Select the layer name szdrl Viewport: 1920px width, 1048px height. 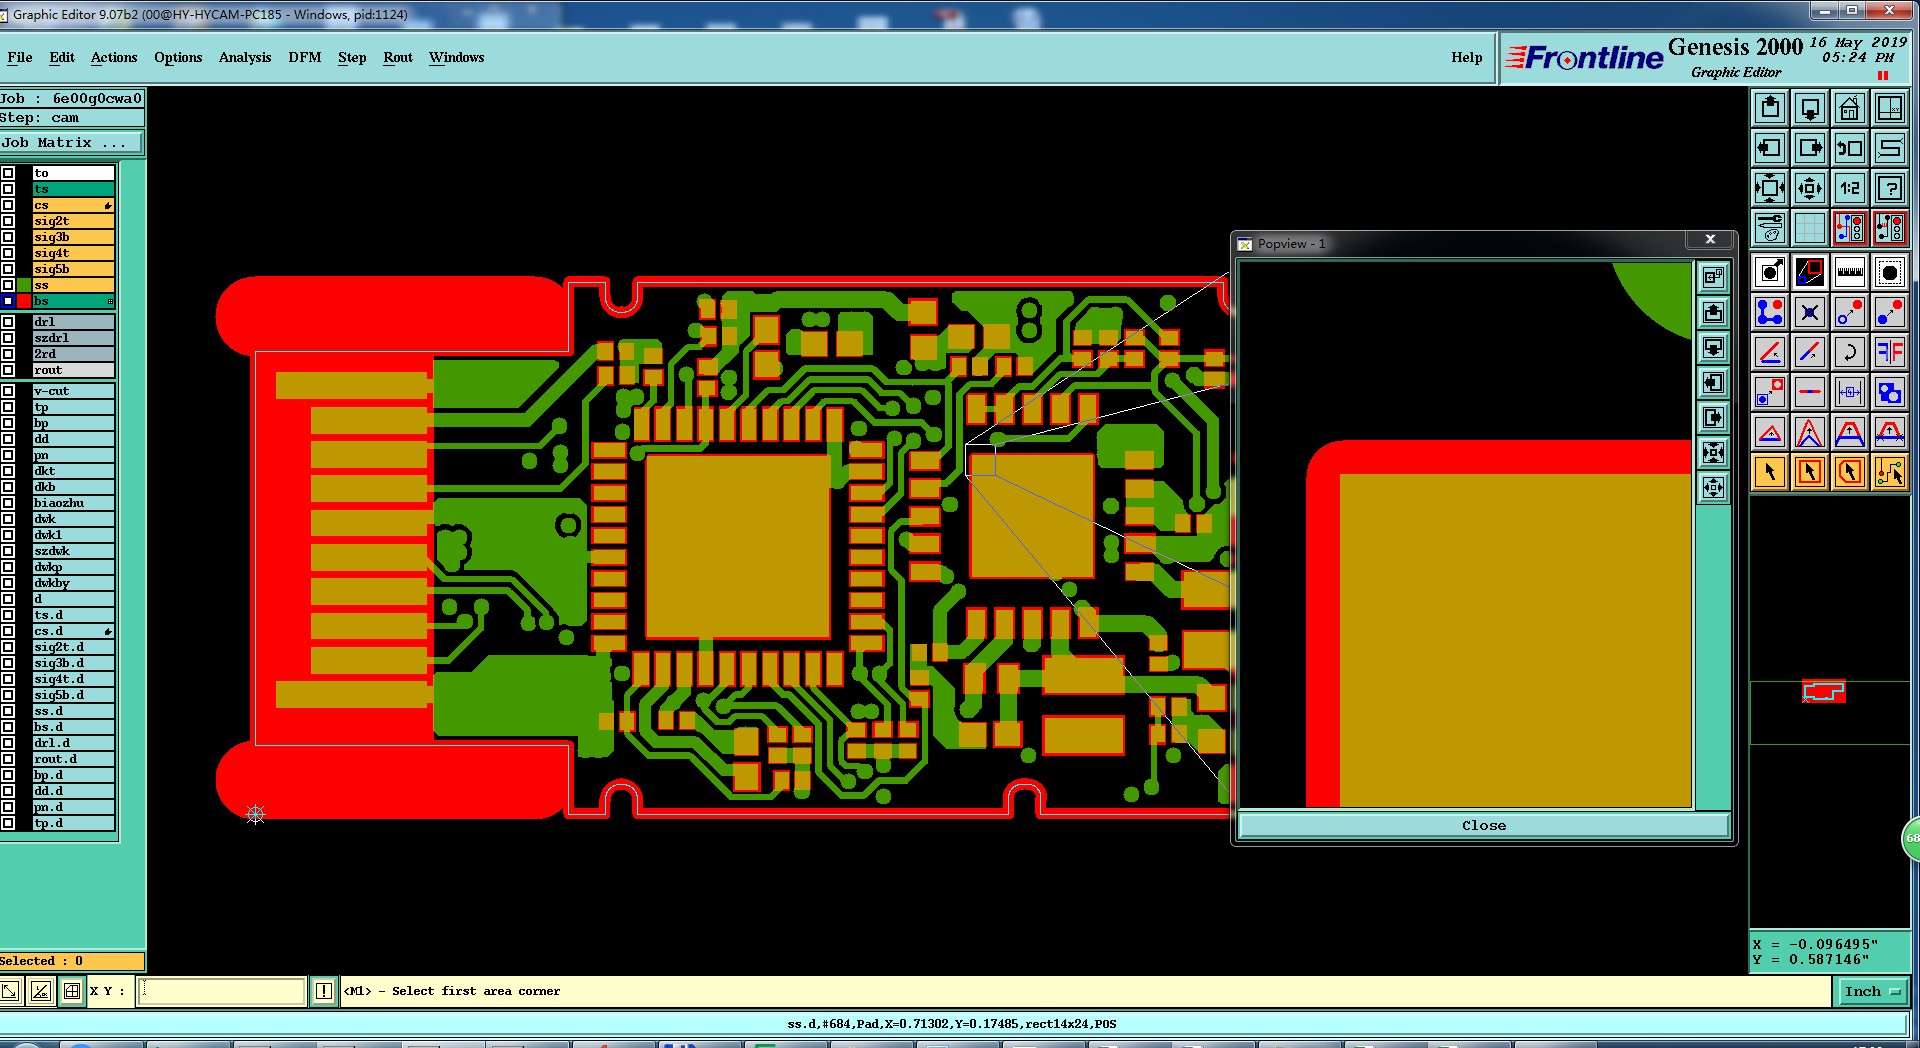(x=74, y=338)
